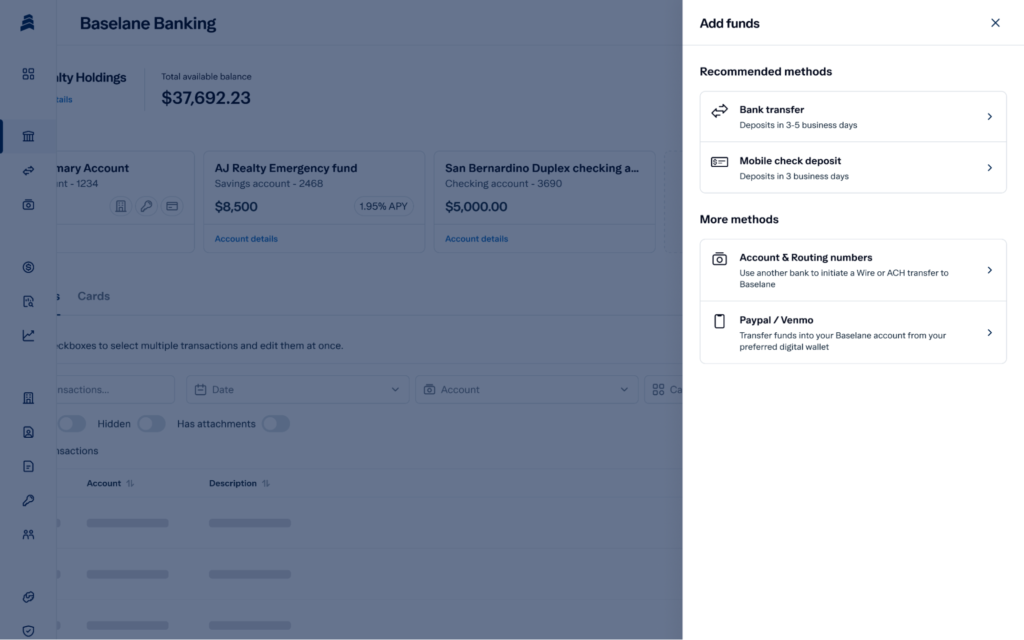Click the Paypal / Venmo phone icon
Image resolution: width=1024 pixels, height=640 pixels.
click(720, 321)
